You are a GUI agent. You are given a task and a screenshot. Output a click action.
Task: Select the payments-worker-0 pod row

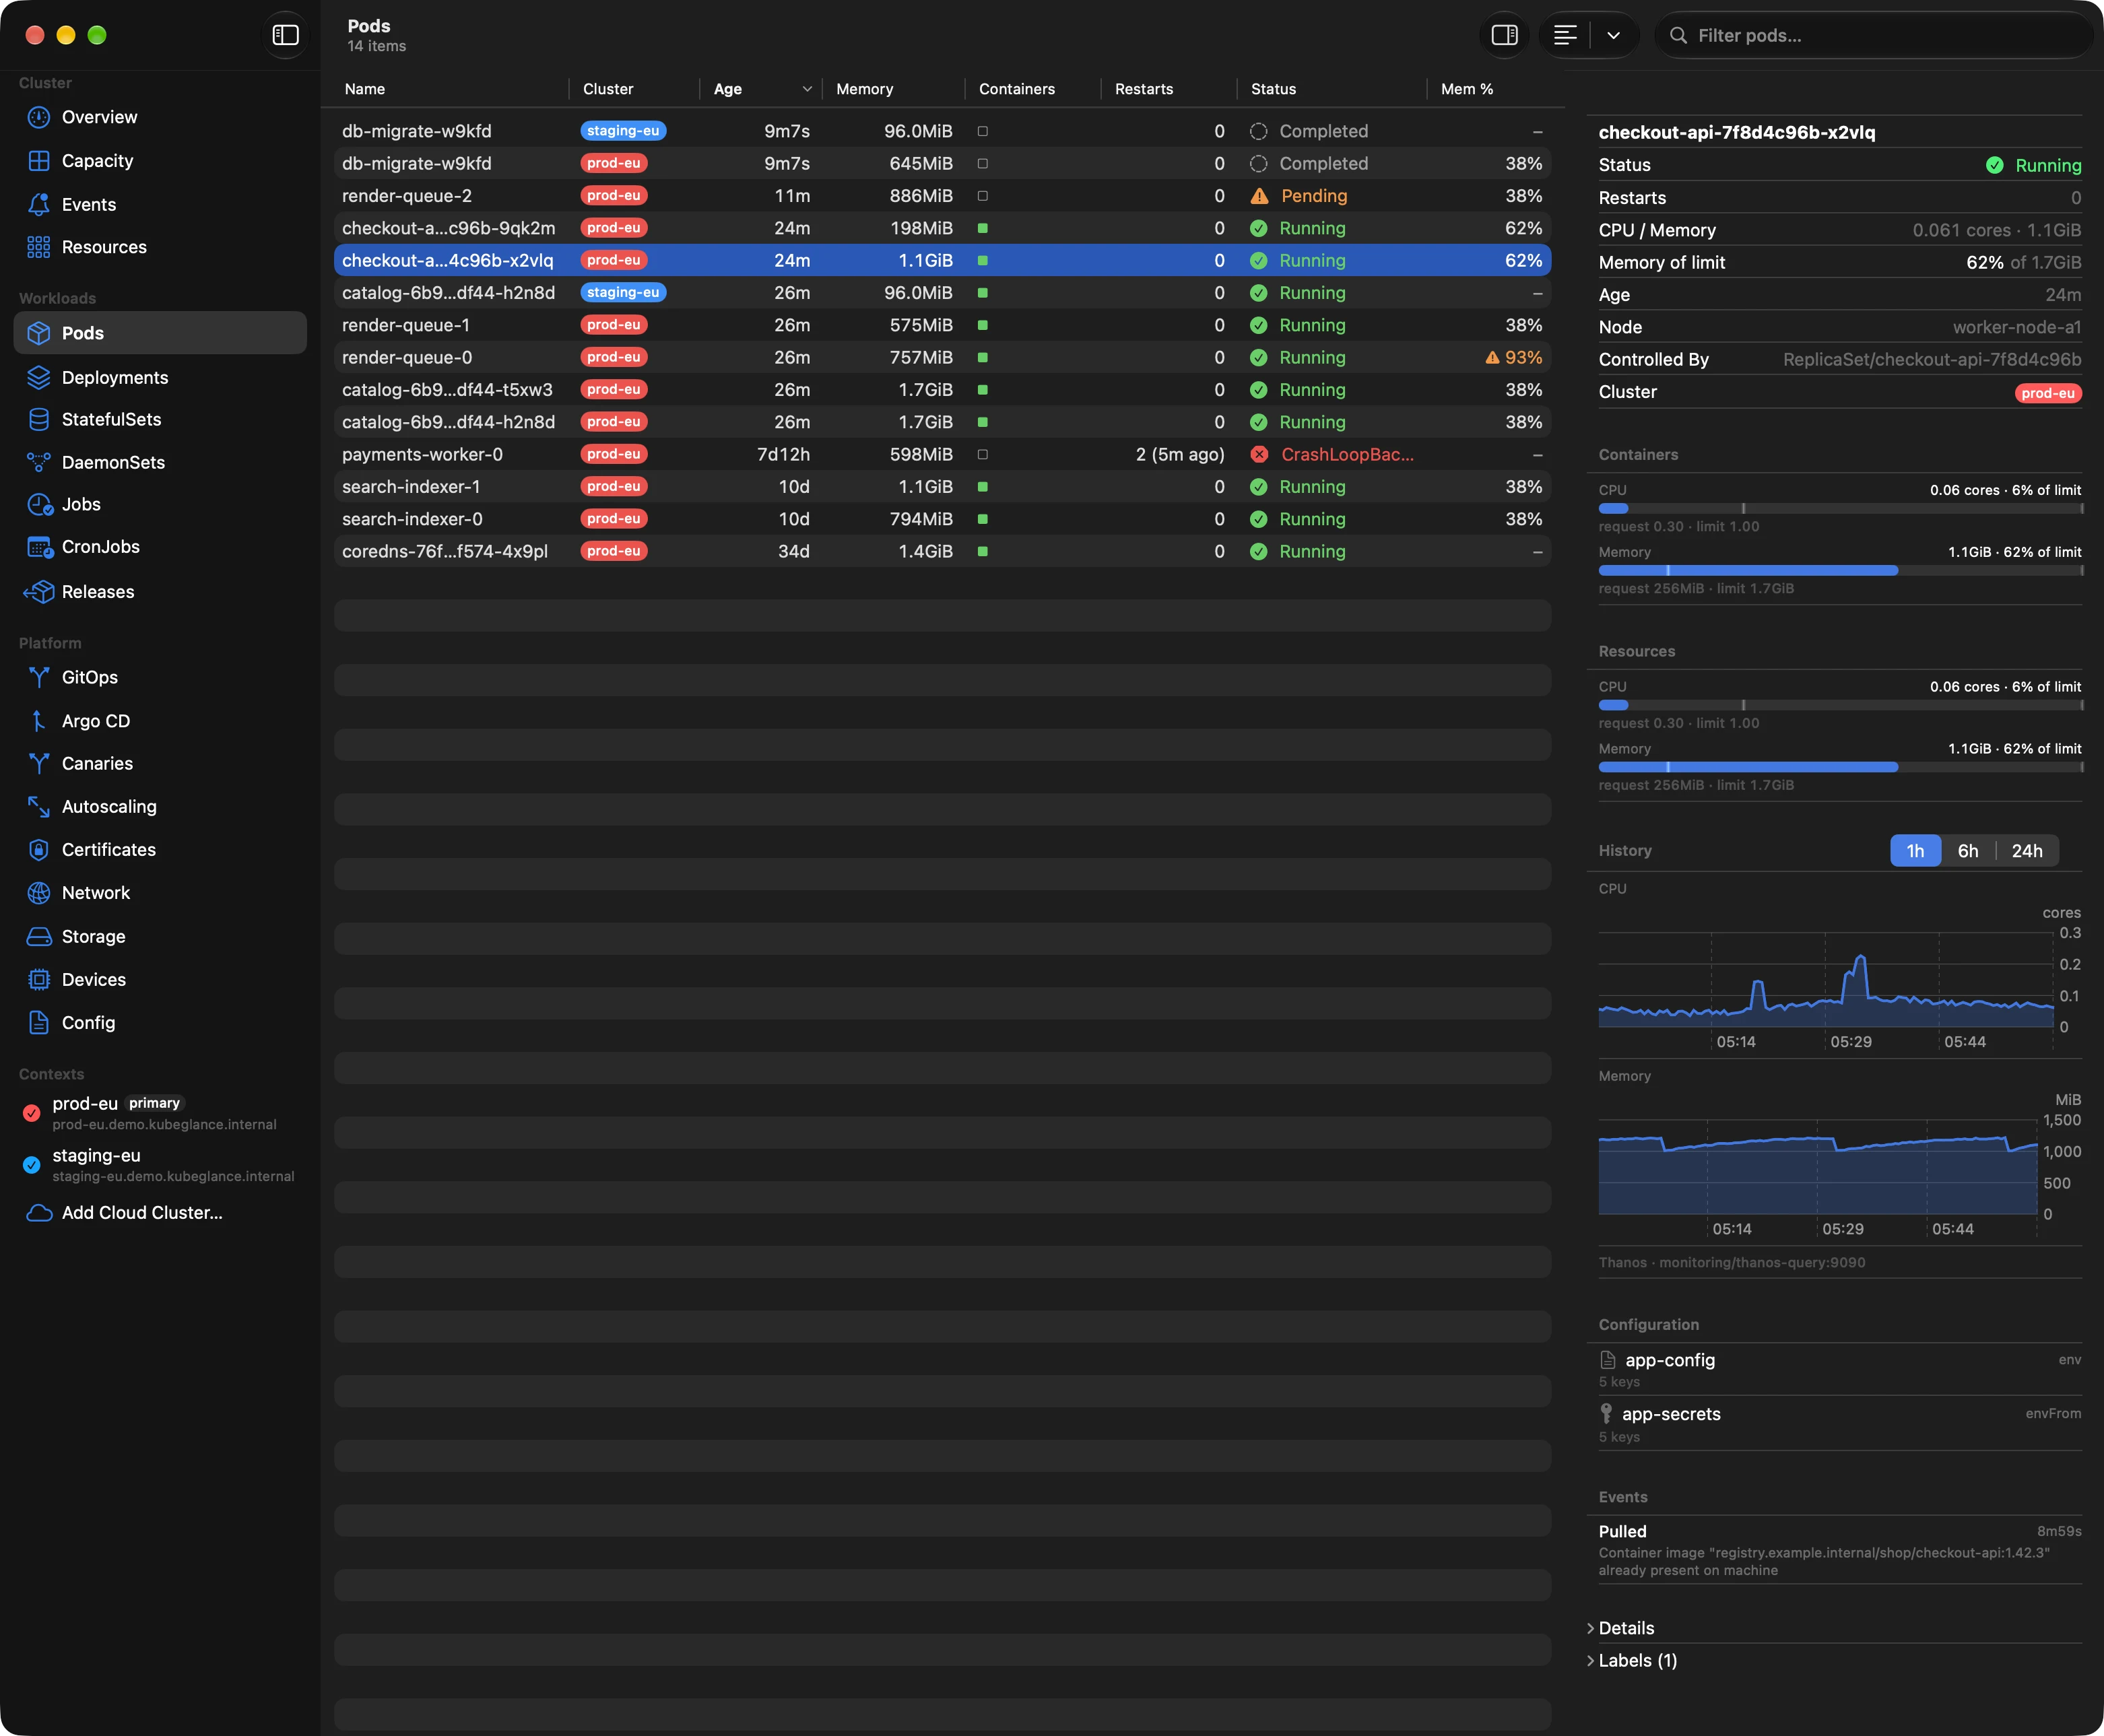[x=942, y=454]
